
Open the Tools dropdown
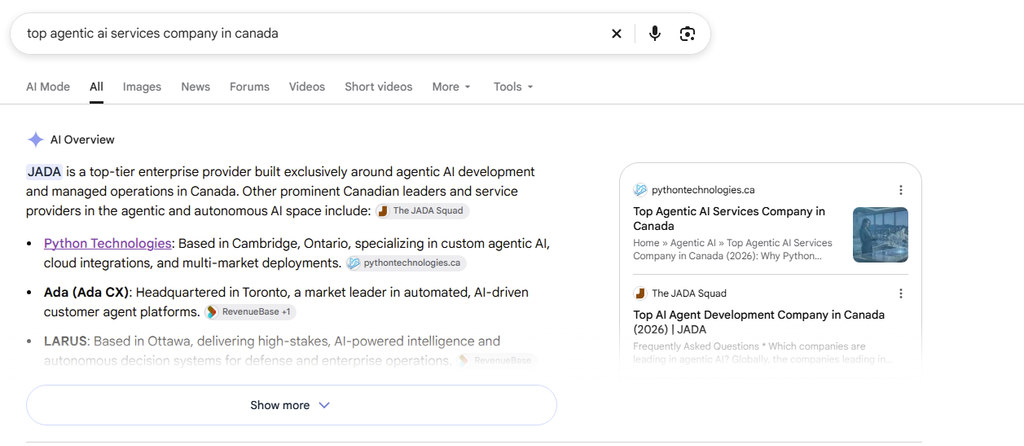pos(513,87)
